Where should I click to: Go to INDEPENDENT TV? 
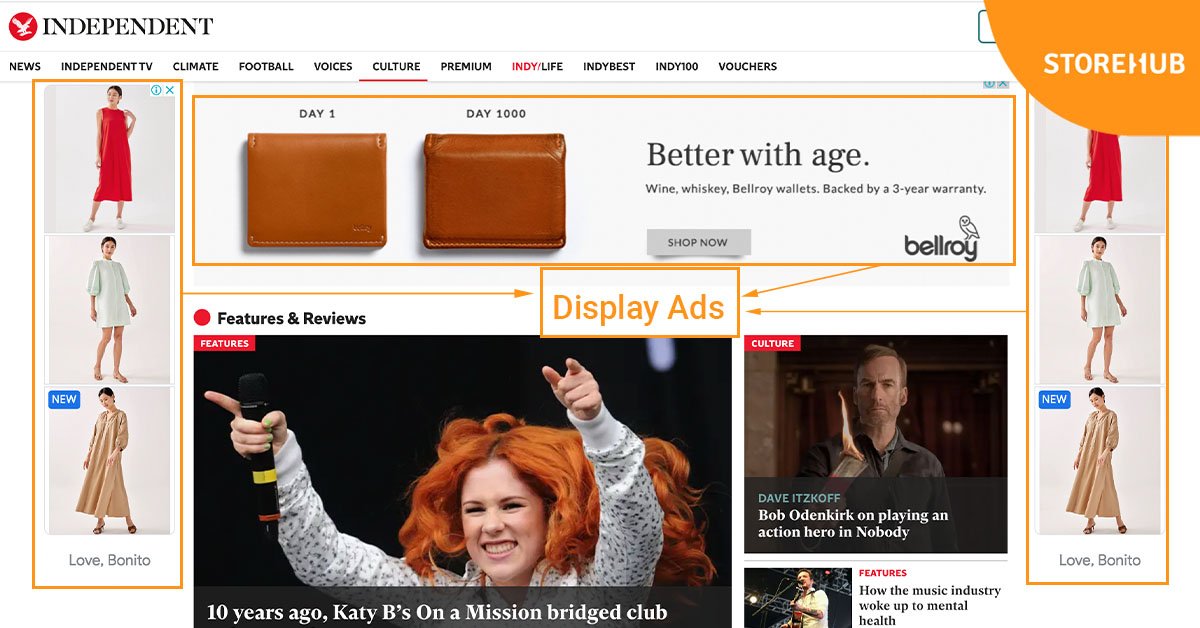[x=107, y=67]
